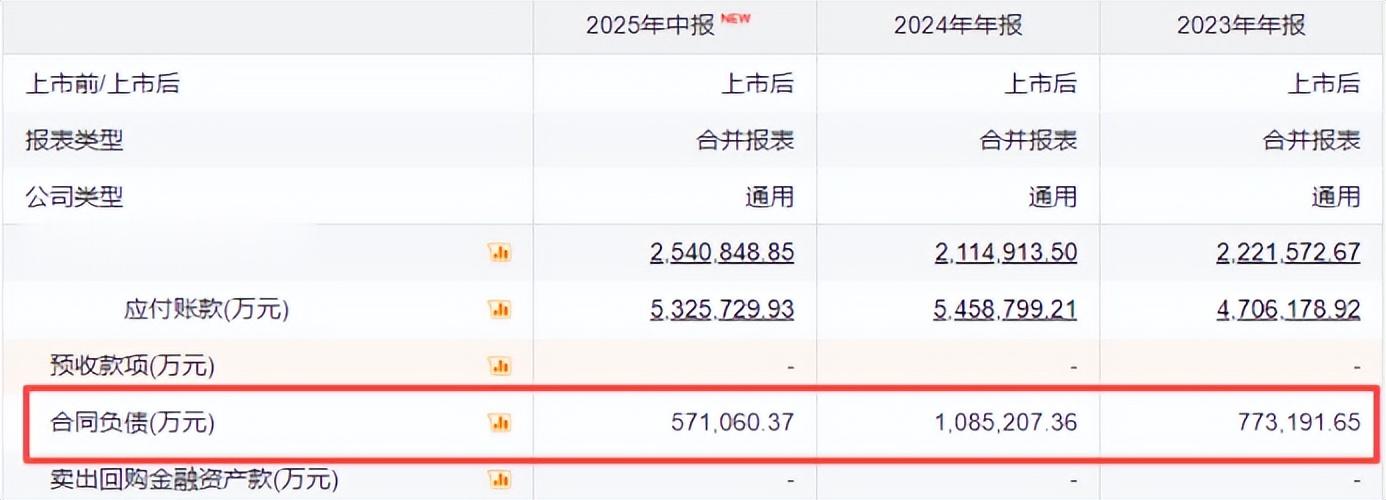
Task: Open the underlined value 2,221,572.67
Action: [1288, 252]
